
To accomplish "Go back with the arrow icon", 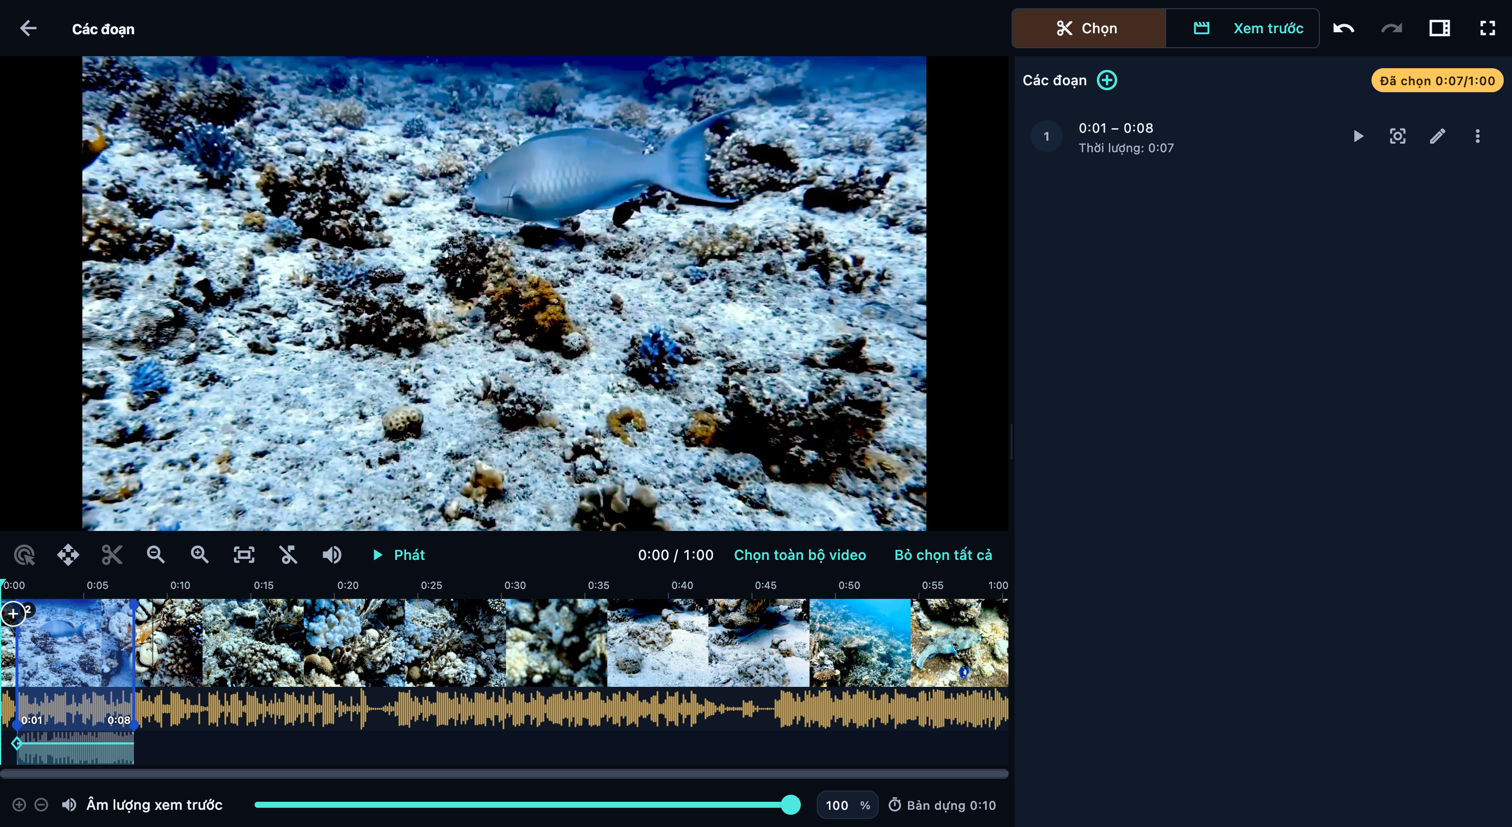I will pos(28,28).
